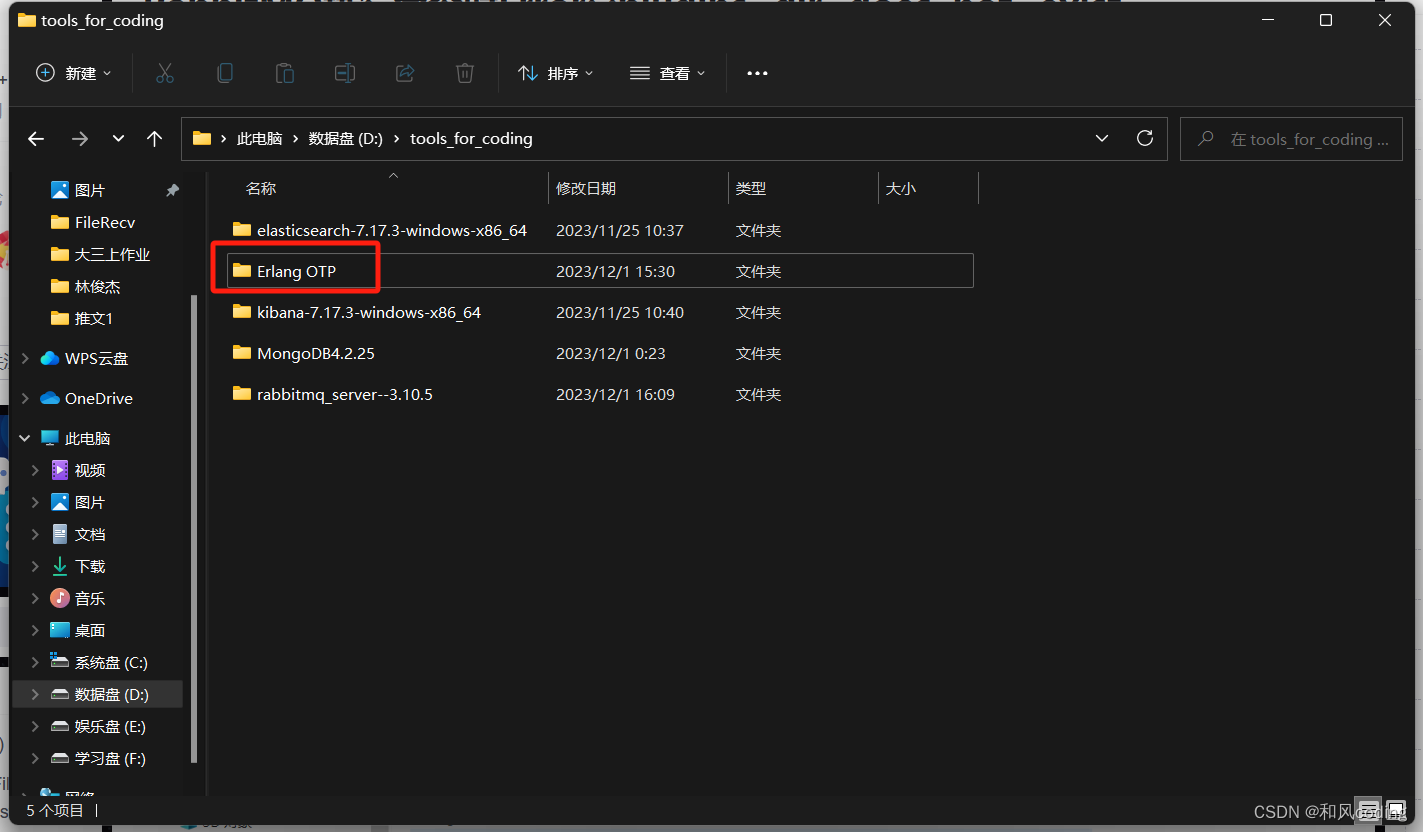This screenshot has width=1423, height=832.
Task: Collapse the 此电脑 tree node
Action: [24, 438]
